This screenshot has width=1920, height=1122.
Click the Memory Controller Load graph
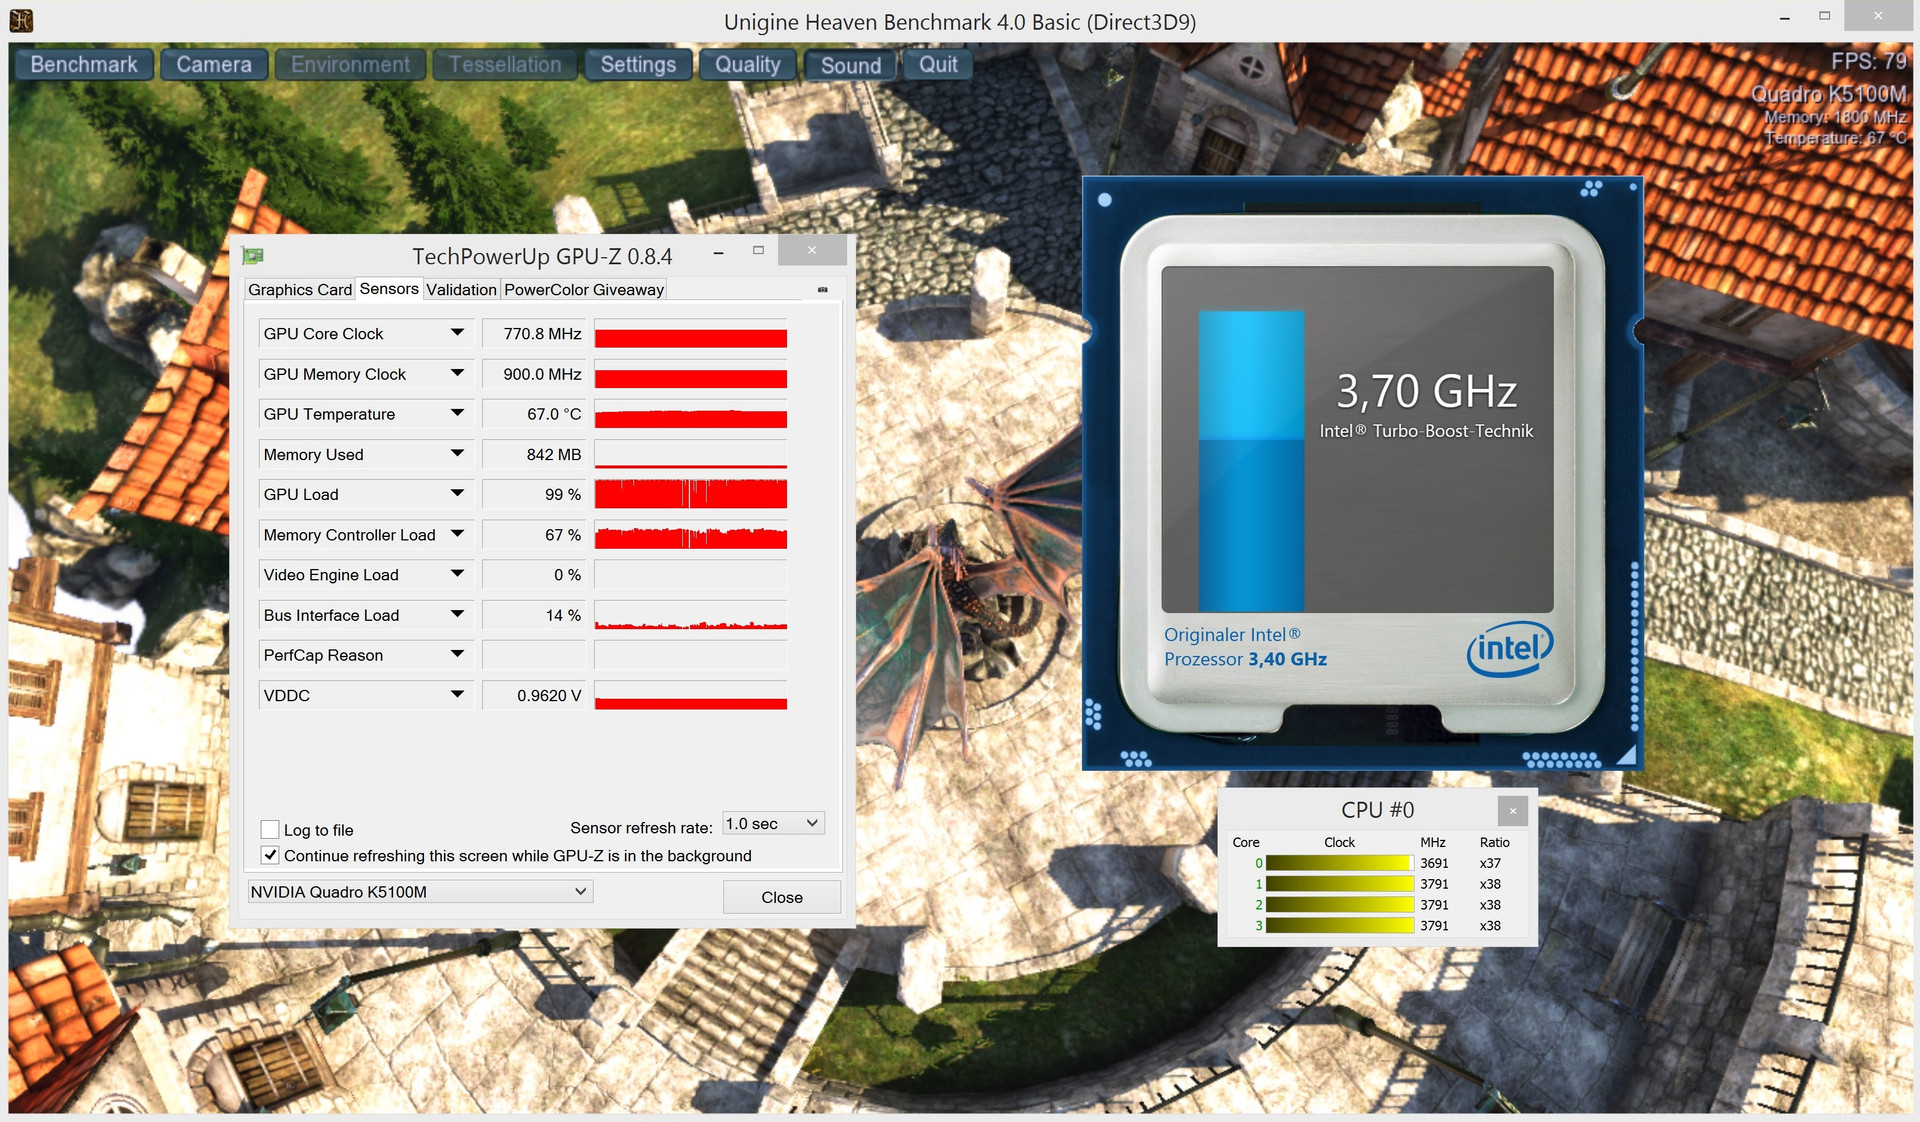click(x=691, y=534)
